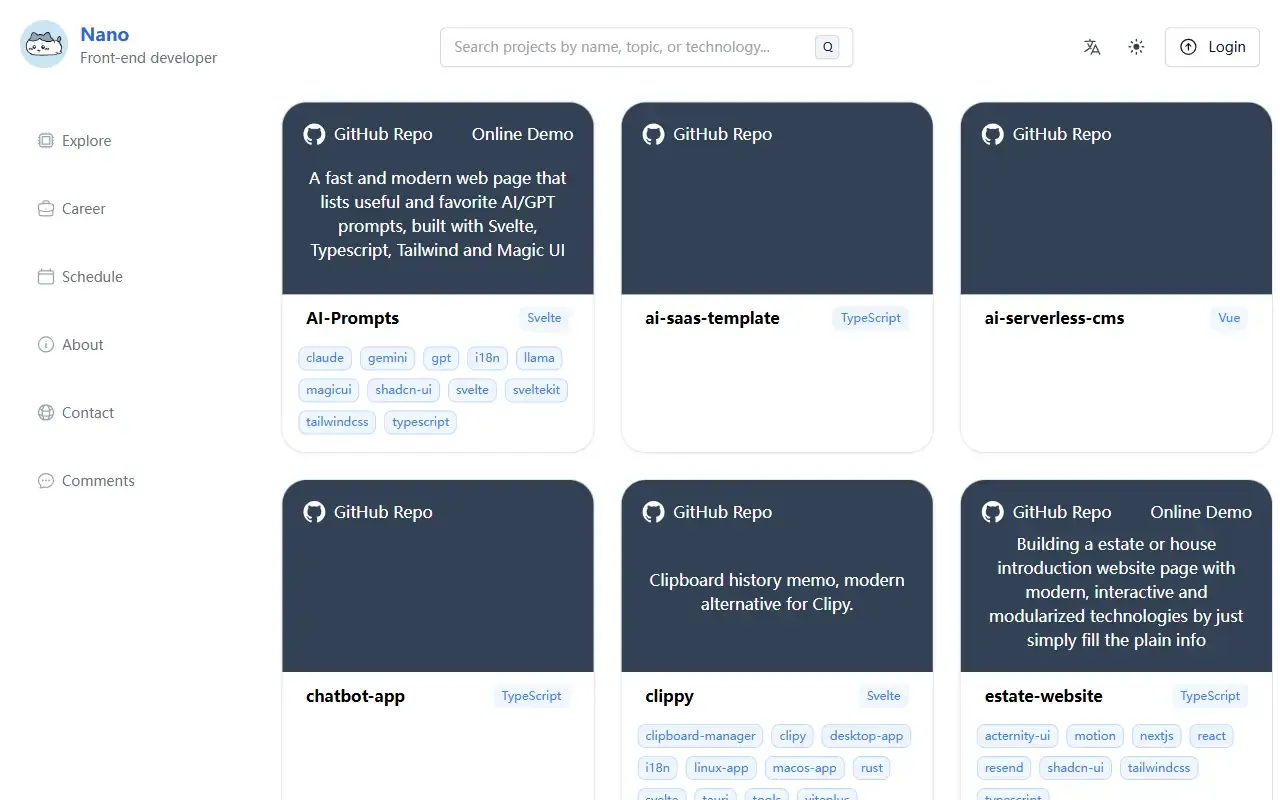Open Online Demo for estate-website
The image size is (1280, 800).
click(1201, 512)
